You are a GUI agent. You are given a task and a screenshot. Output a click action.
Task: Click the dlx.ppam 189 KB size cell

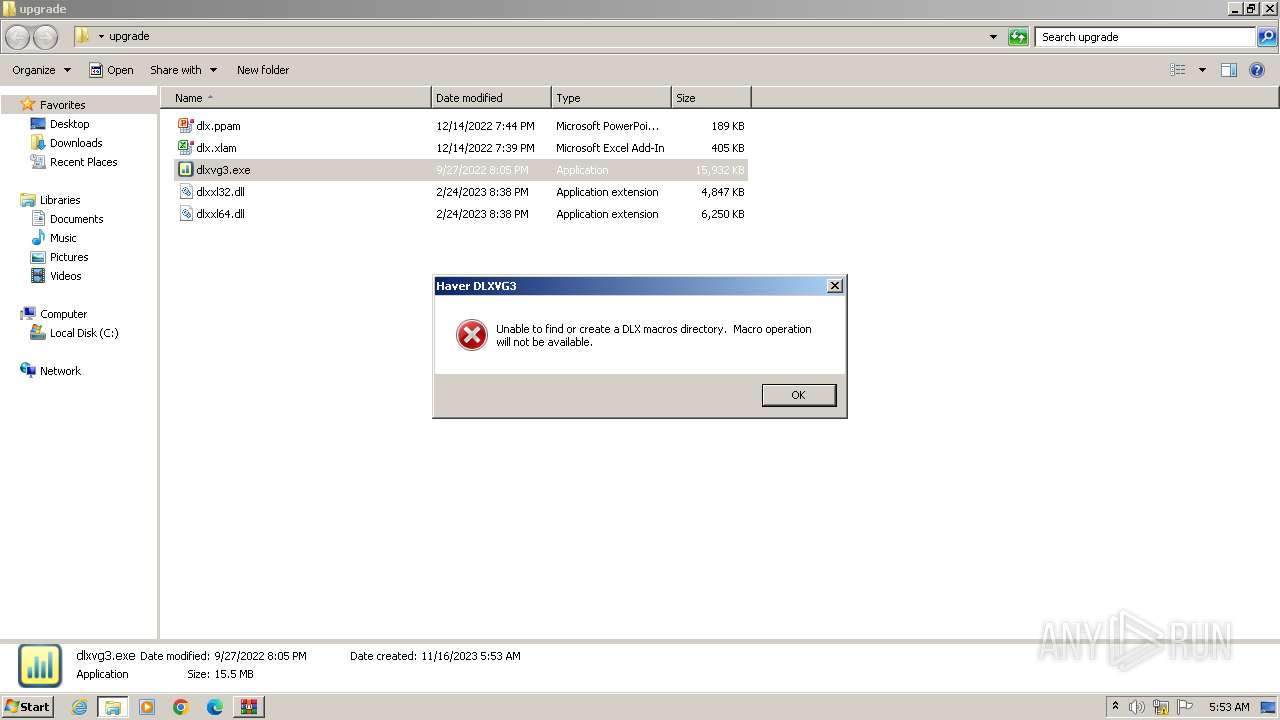click(727, 126)
